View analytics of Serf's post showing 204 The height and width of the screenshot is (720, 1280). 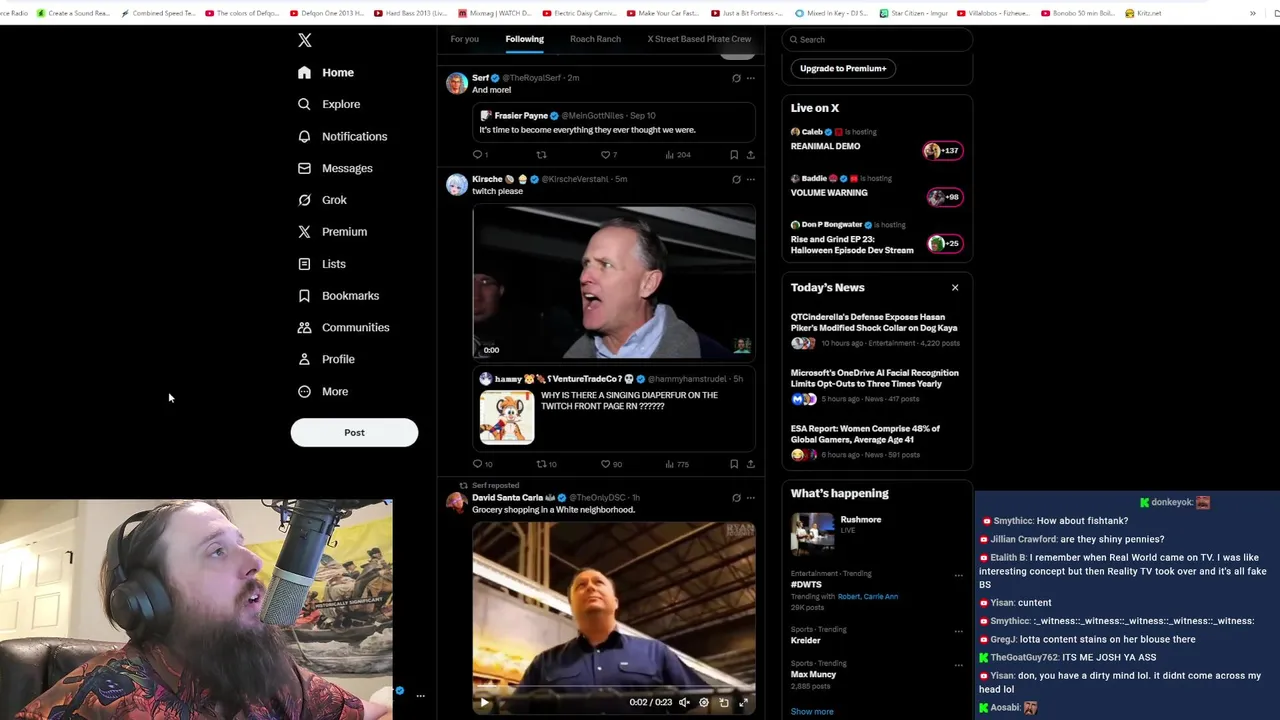coord(678,155)
